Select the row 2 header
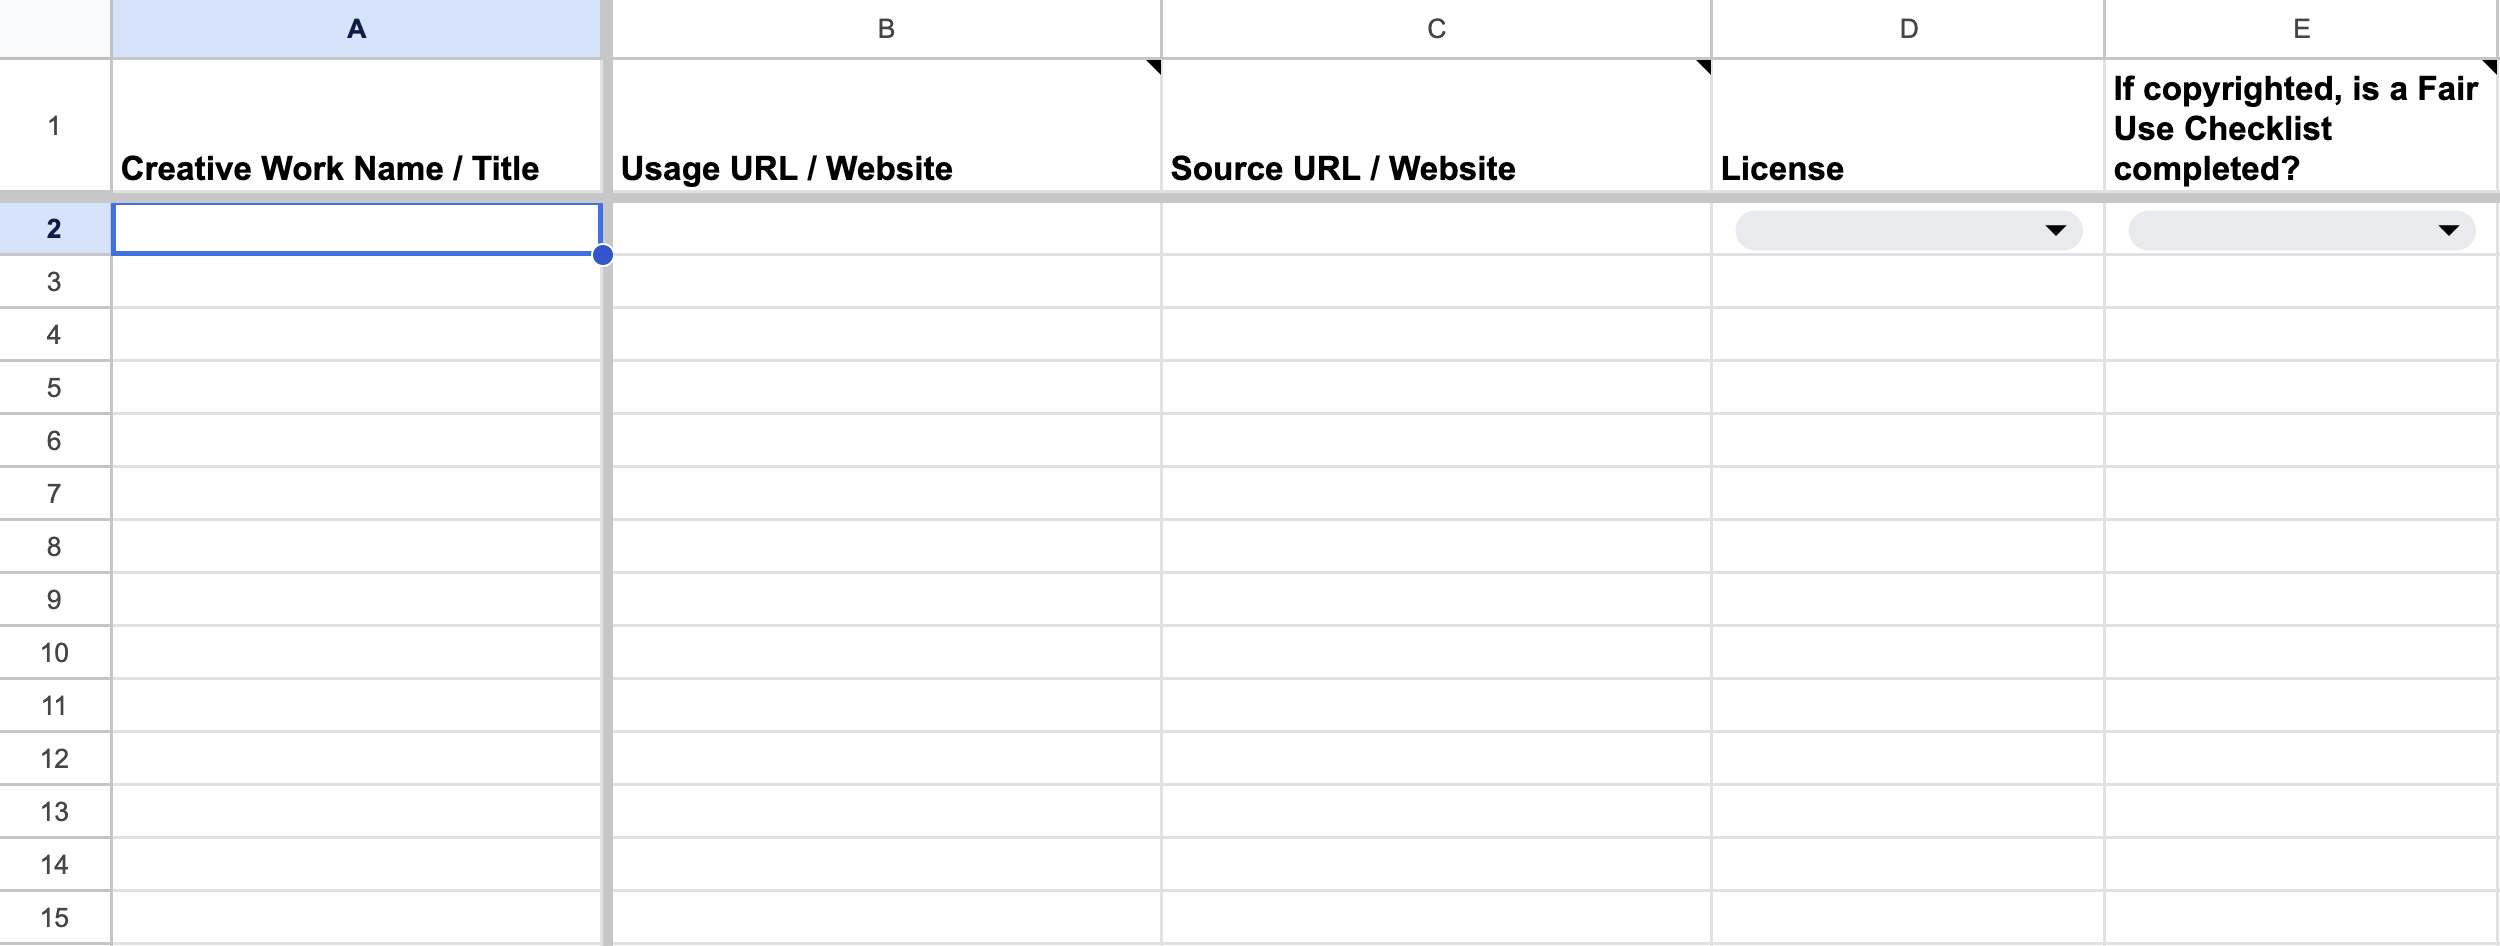The width and height of the screenshot is (2500, 946). click(x=54, y=229)
